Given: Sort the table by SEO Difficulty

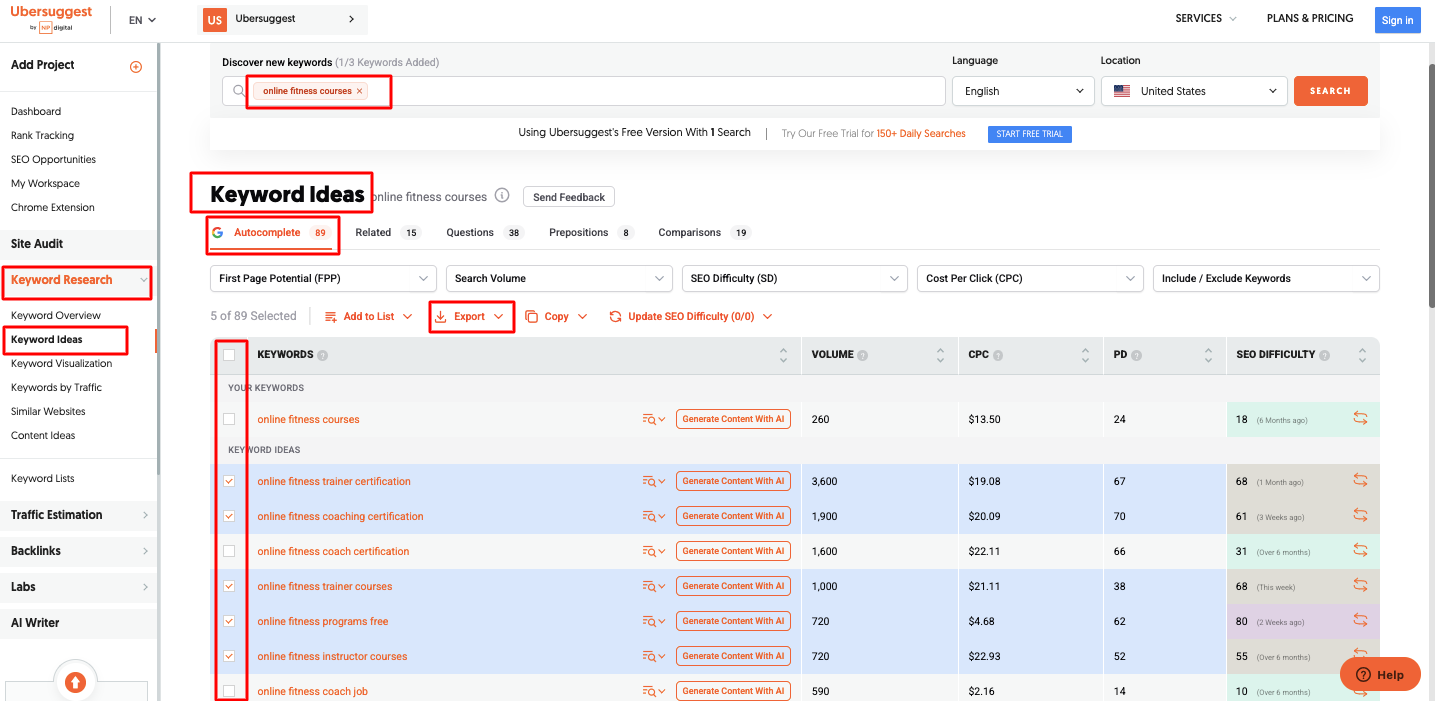Looking at the screenshot, I should (1362, 355).
